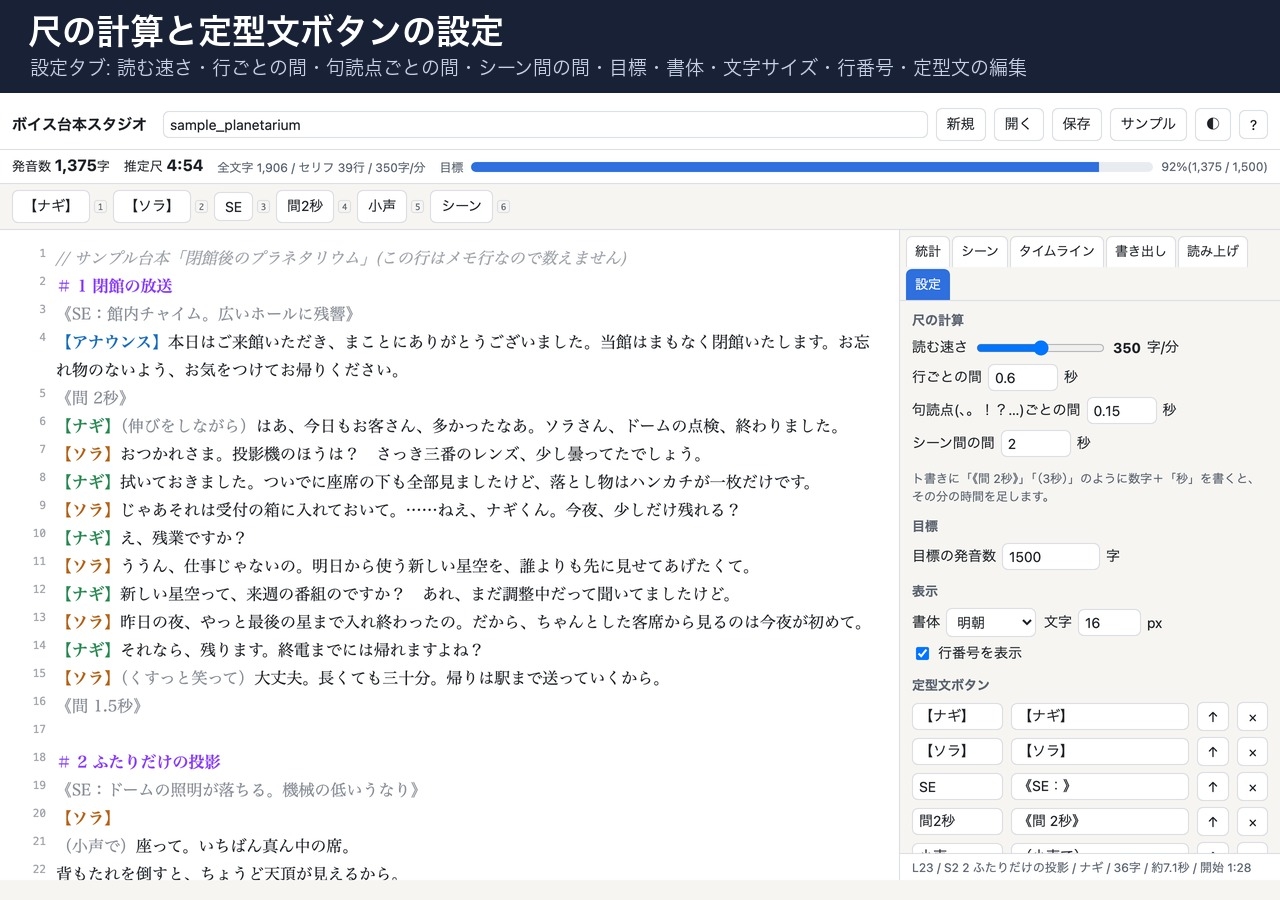Image resolution: width=1280 pixels, height=900 pixels.
Task: Click the 行ごとの間 field showing 0.6
Action: (1022, 377)
